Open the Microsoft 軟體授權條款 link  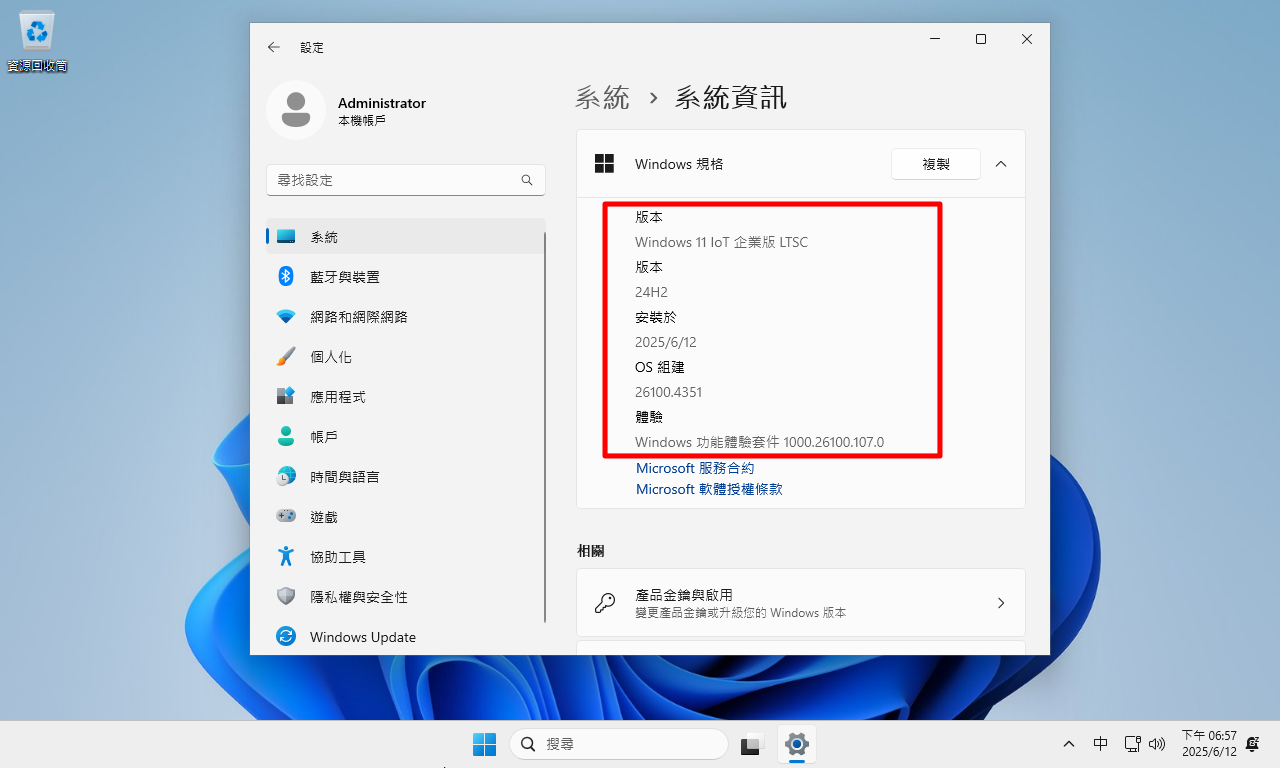(709, 489)
